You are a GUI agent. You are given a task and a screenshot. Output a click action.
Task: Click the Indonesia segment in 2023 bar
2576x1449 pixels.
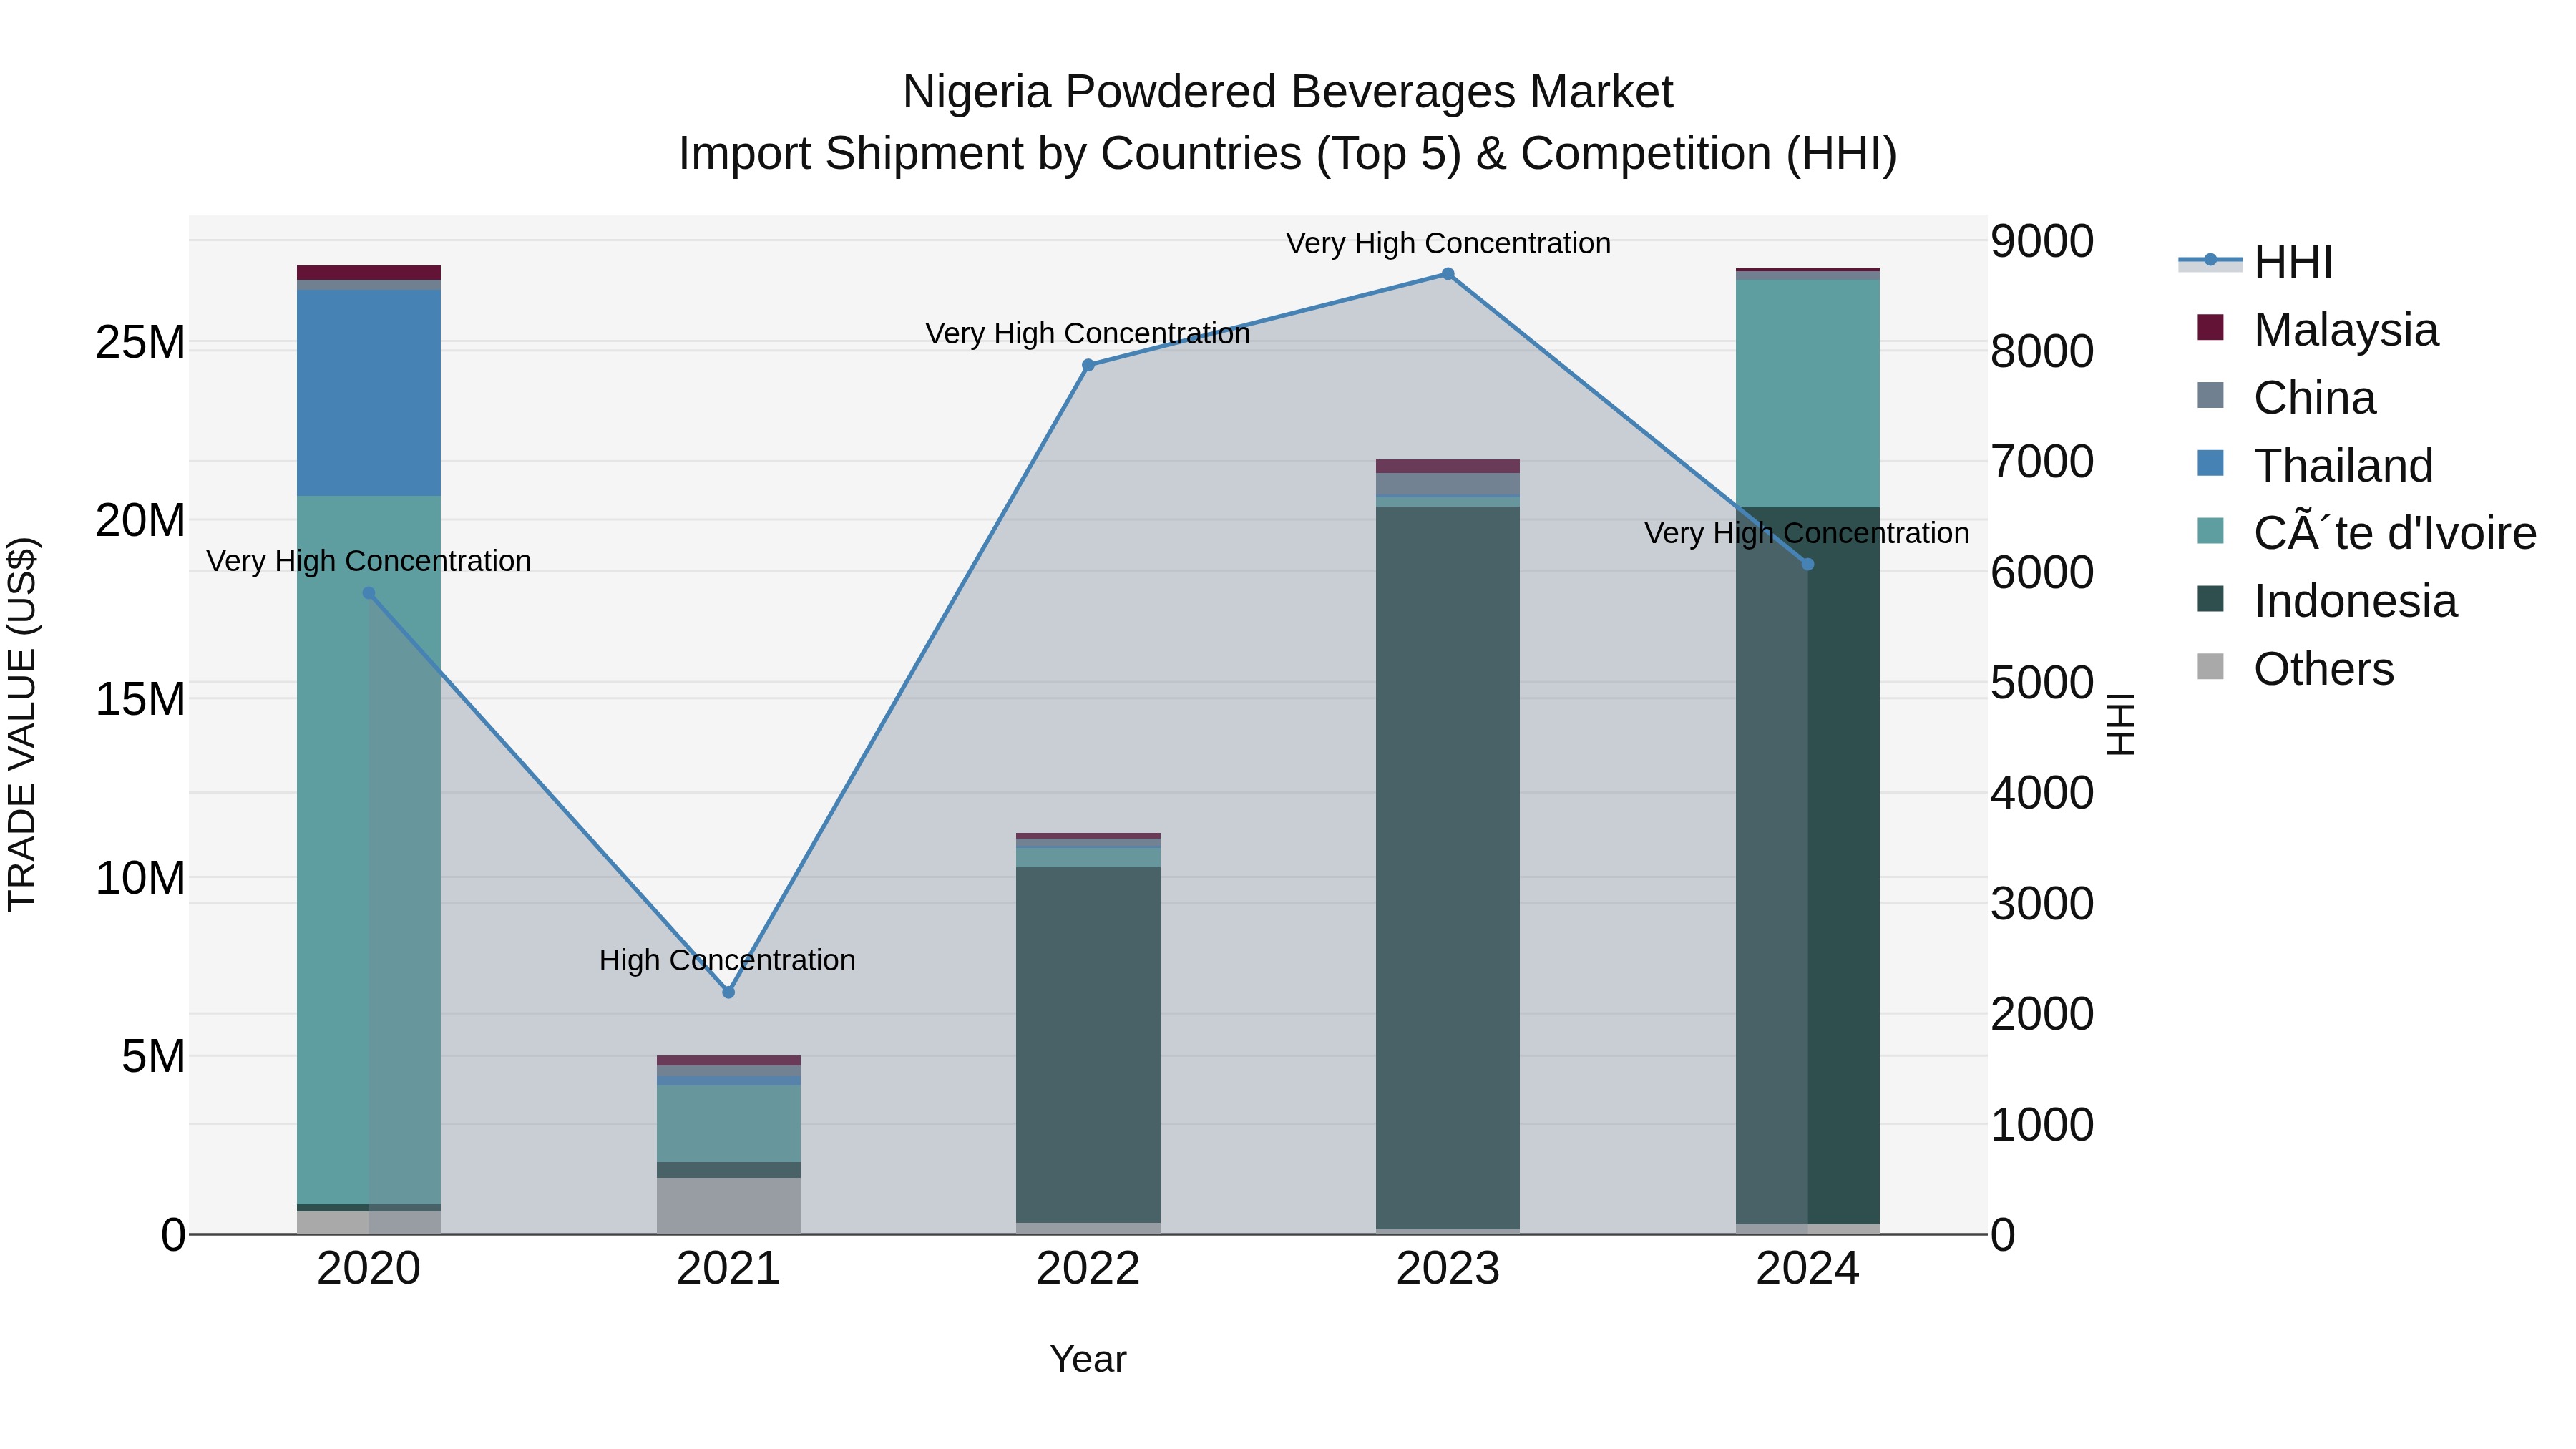pos(1448,868)
